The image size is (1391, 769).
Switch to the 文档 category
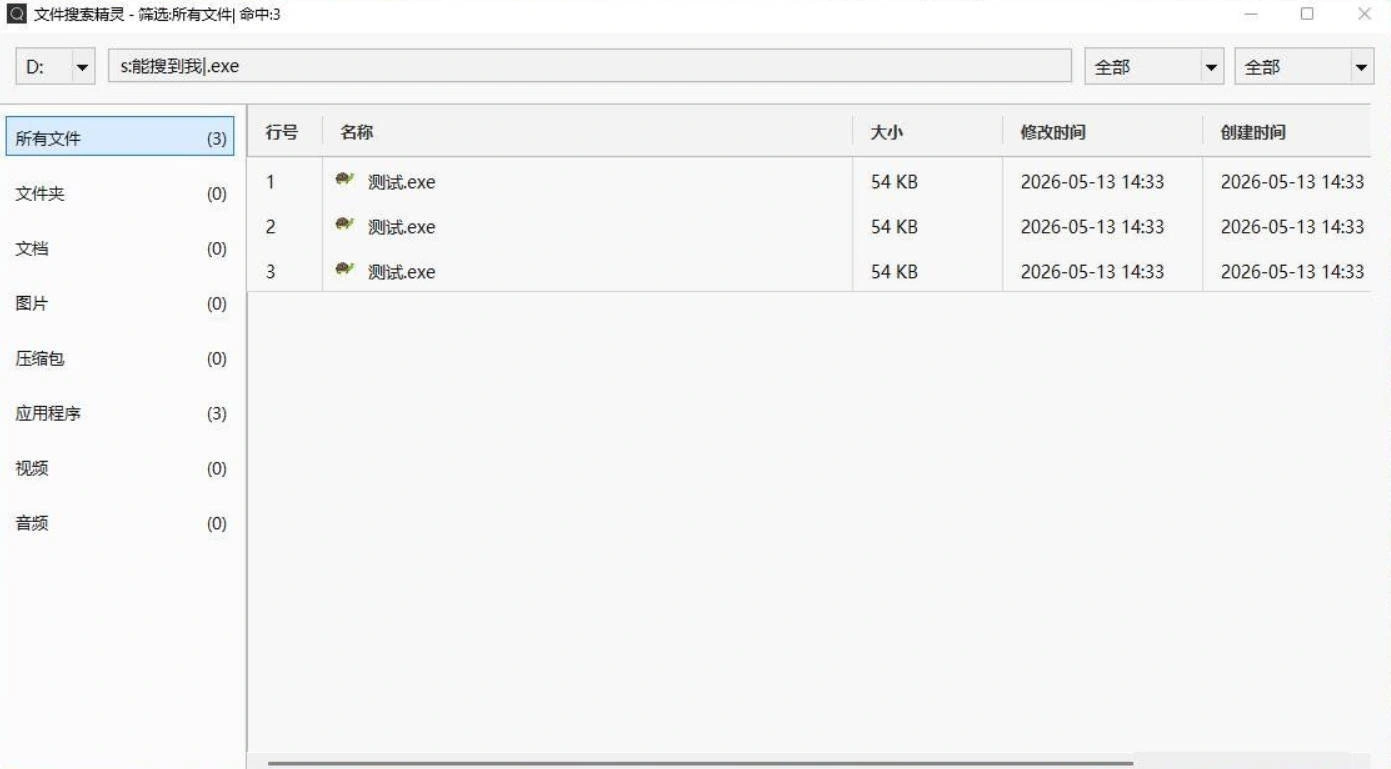point(120,249)
